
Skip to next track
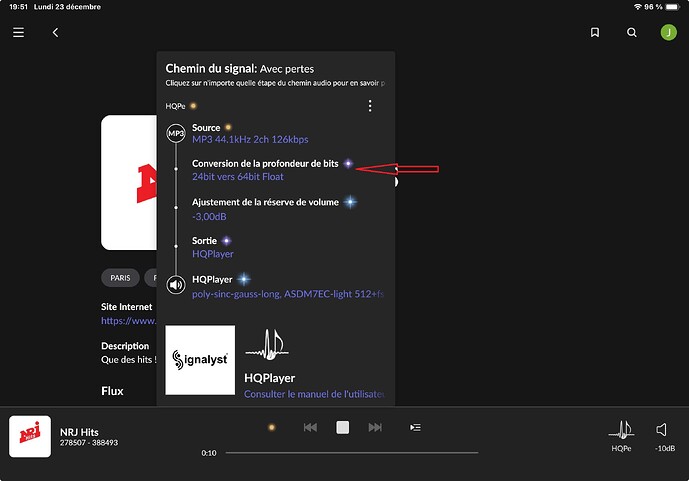[375, 427]
